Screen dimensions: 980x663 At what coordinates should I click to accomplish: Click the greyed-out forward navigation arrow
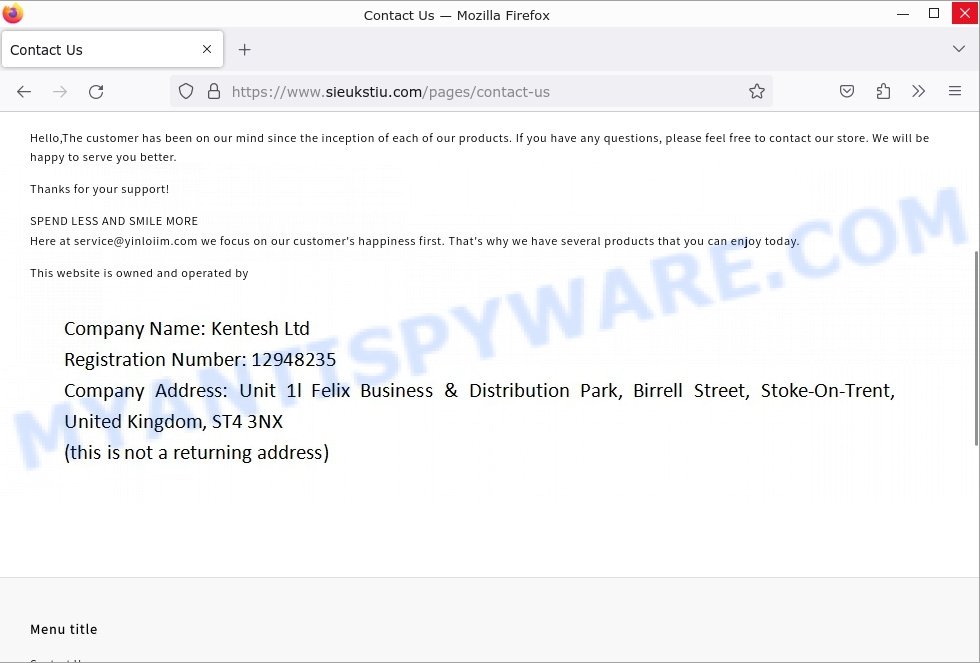tap(60, 92)
